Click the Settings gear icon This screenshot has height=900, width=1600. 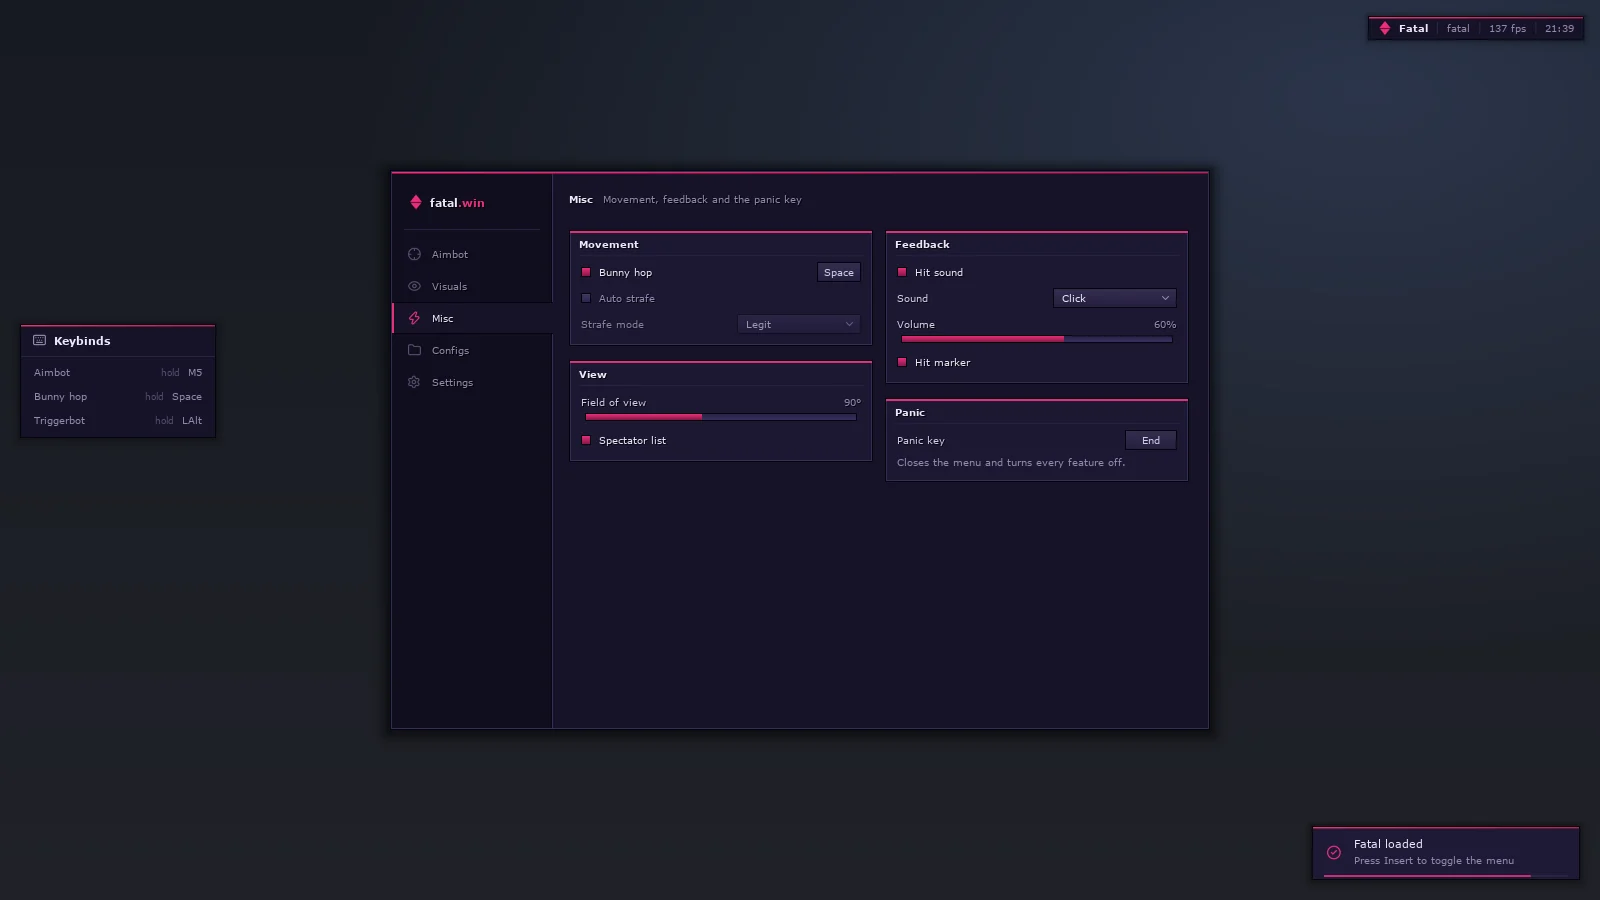[414, 382]
